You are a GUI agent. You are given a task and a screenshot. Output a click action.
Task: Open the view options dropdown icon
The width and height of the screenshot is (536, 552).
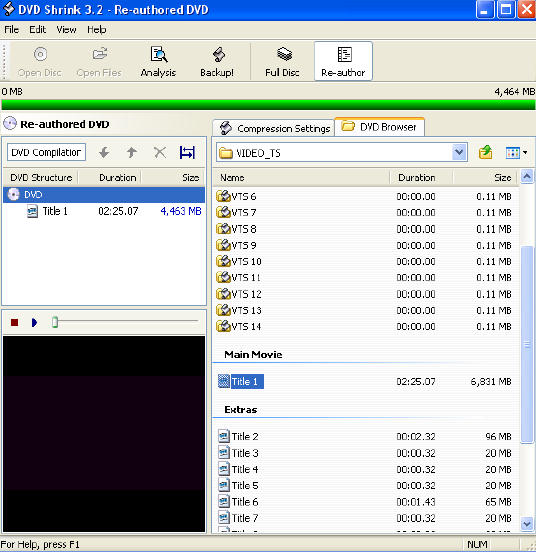(516, 153)
